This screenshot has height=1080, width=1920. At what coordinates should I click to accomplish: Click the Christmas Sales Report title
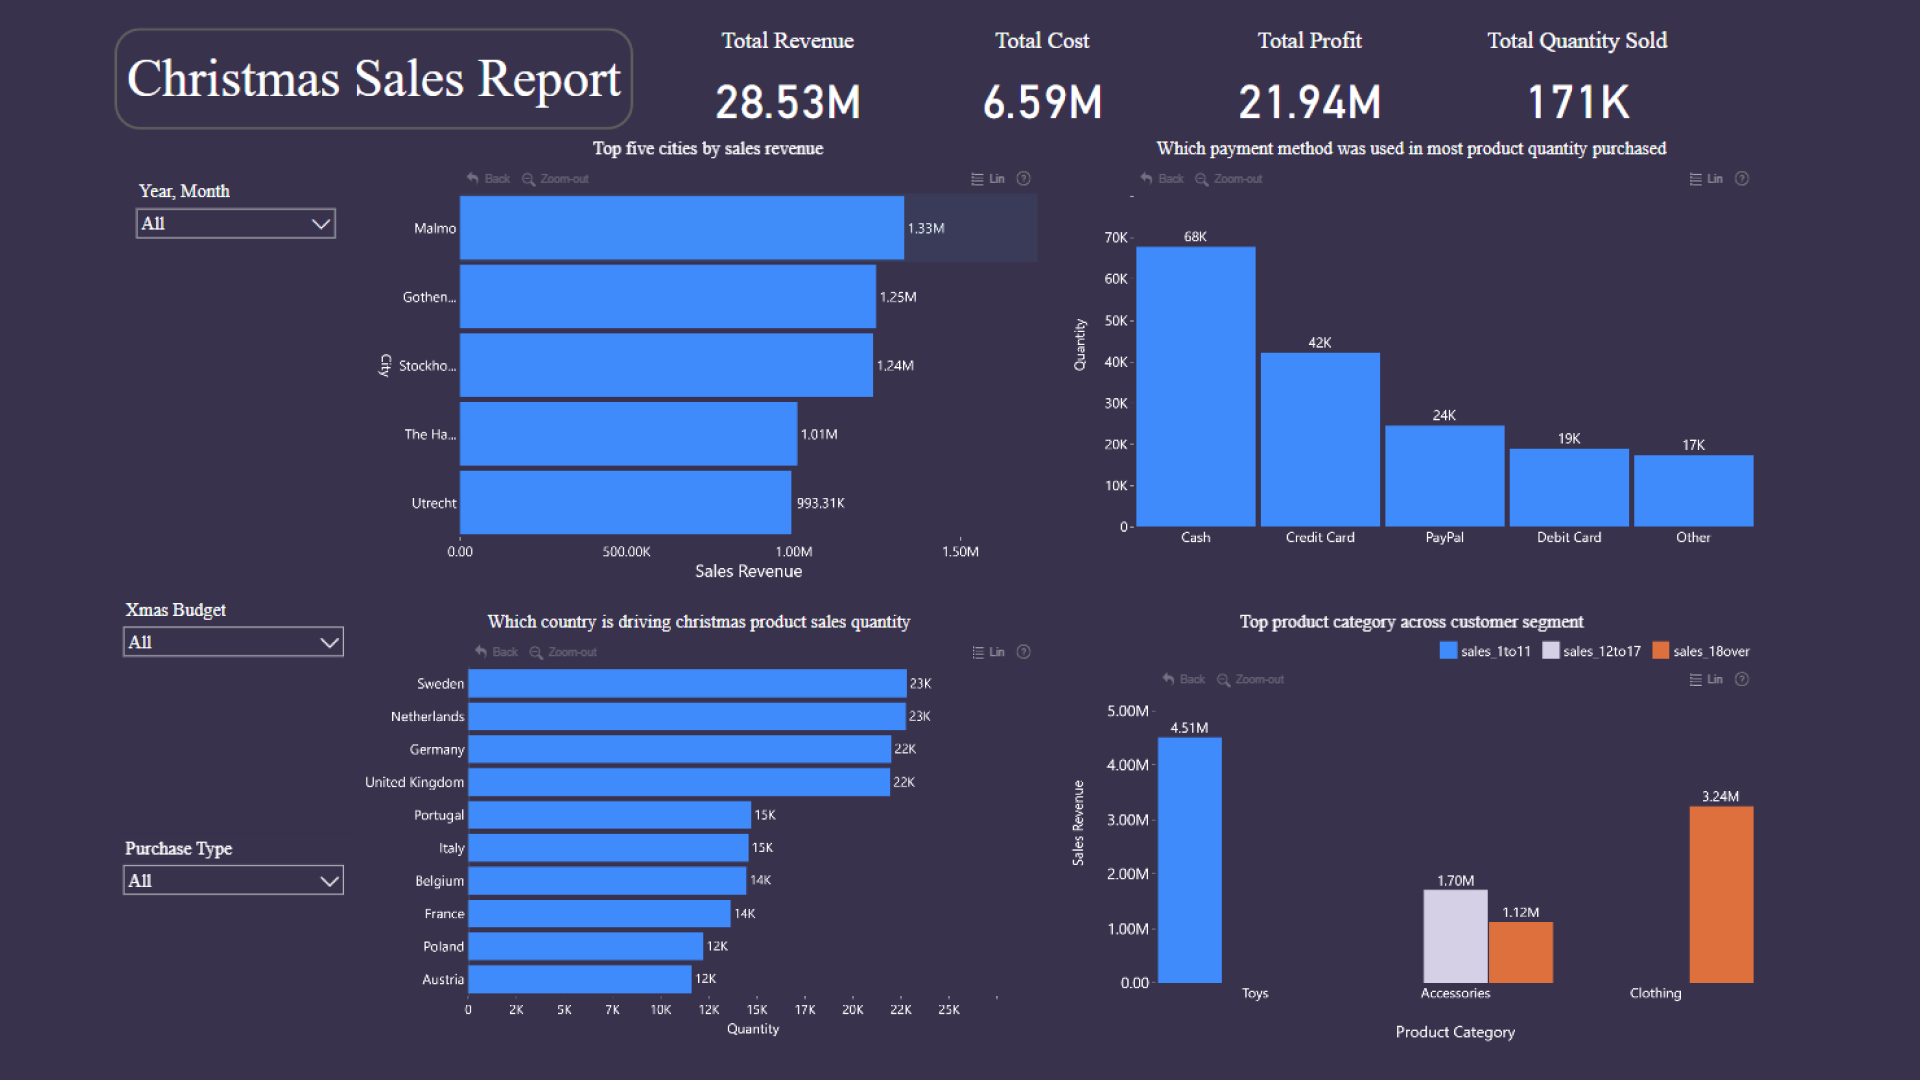point(374,79)
